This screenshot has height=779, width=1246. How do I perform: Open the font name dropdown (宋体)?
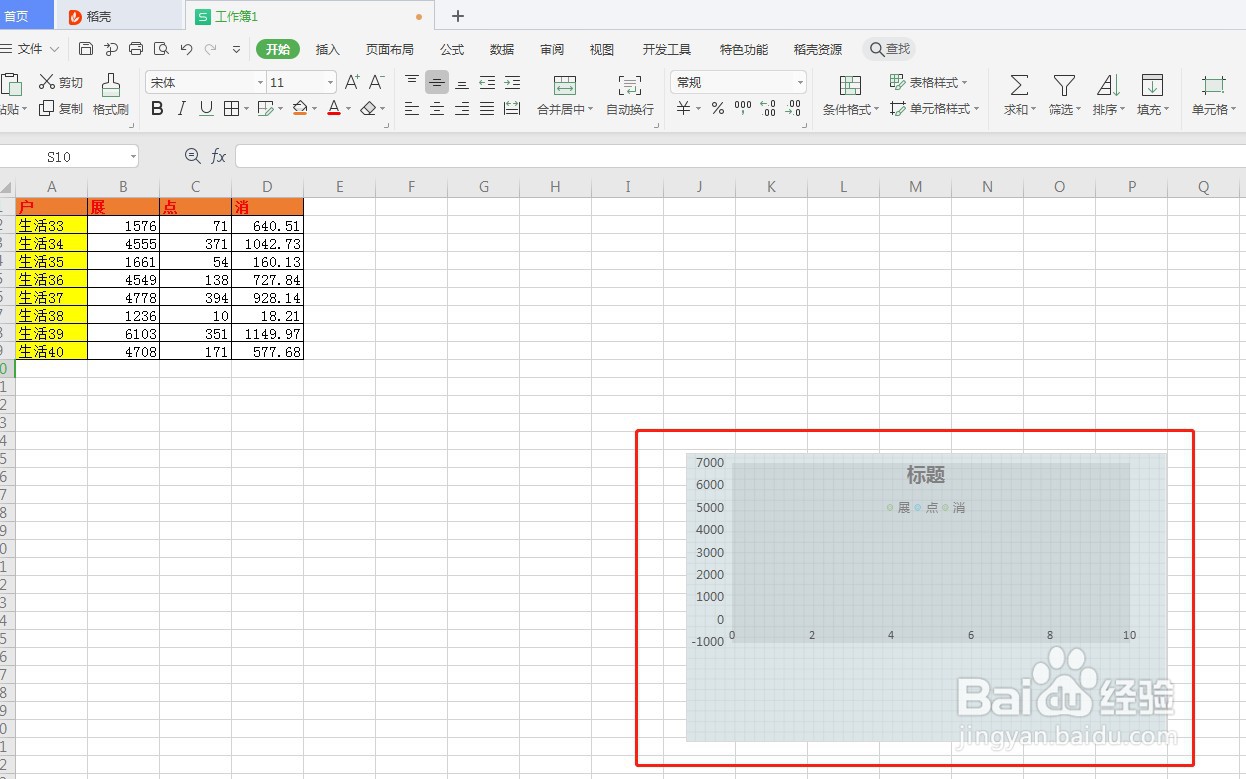260,83
